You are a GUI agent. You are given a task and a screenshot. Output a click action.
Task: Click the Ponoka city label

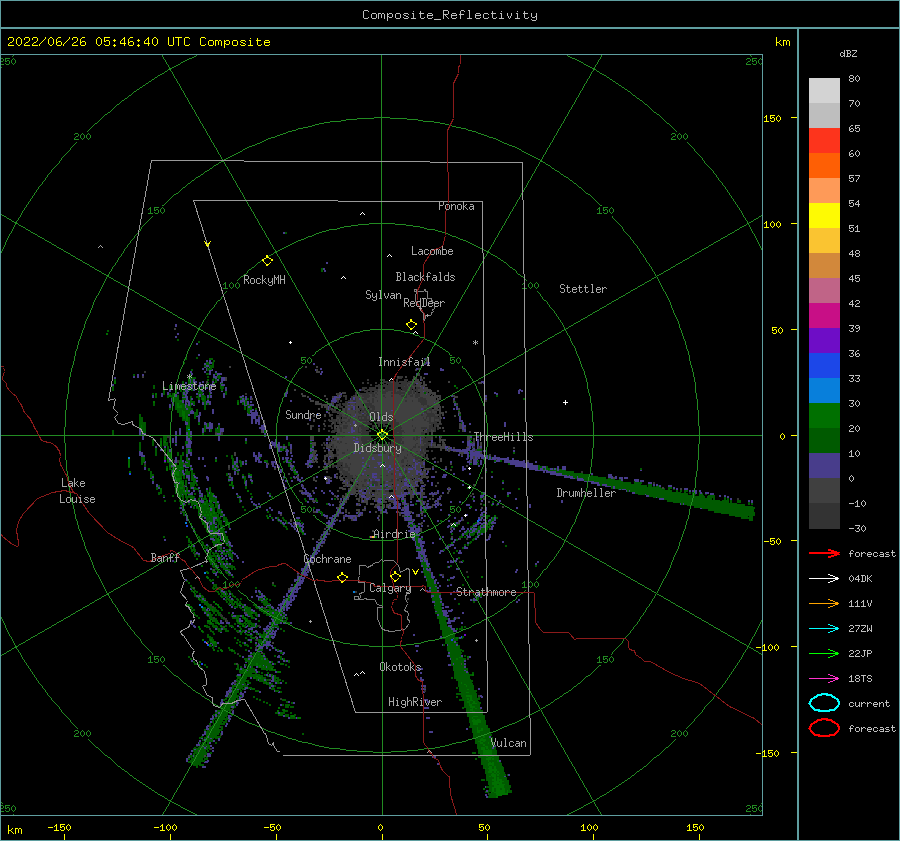[x=456, y=206]
